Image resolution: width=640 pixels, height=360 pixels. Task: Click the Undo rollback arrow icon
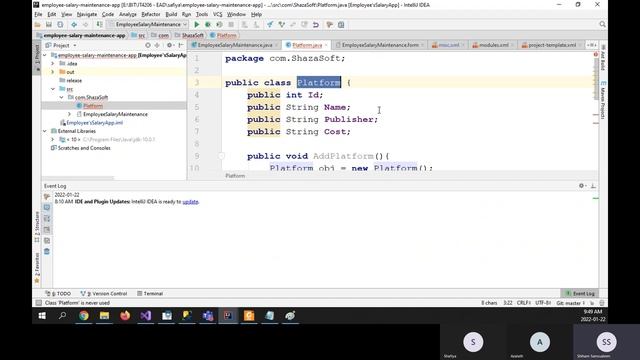pyautogui.click(x=316, y=24)
